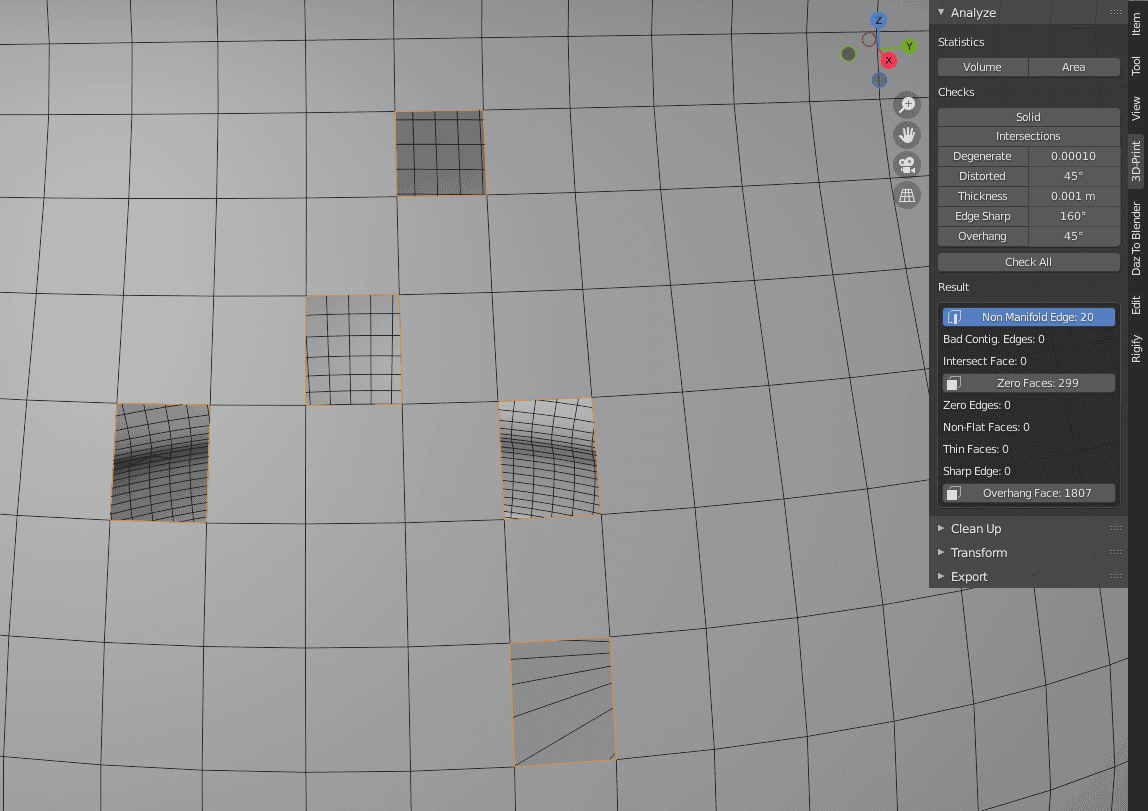Click the blue Z axis on navigation gizmo

click(878, 20)
